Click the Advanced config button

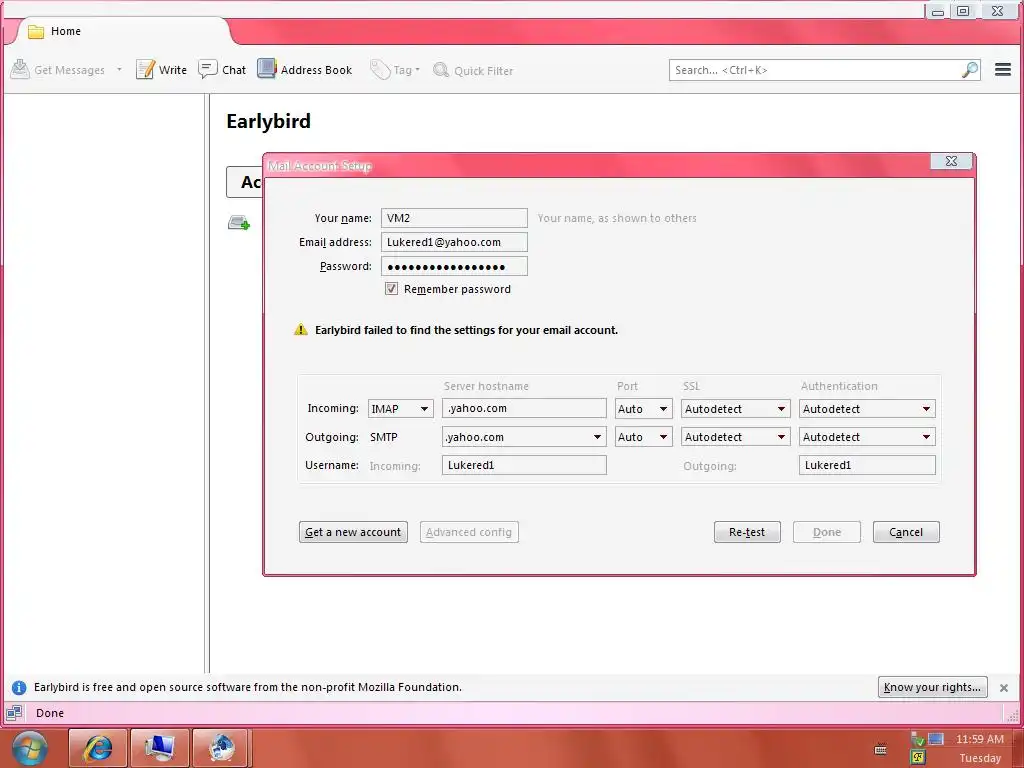pos(469,532)
